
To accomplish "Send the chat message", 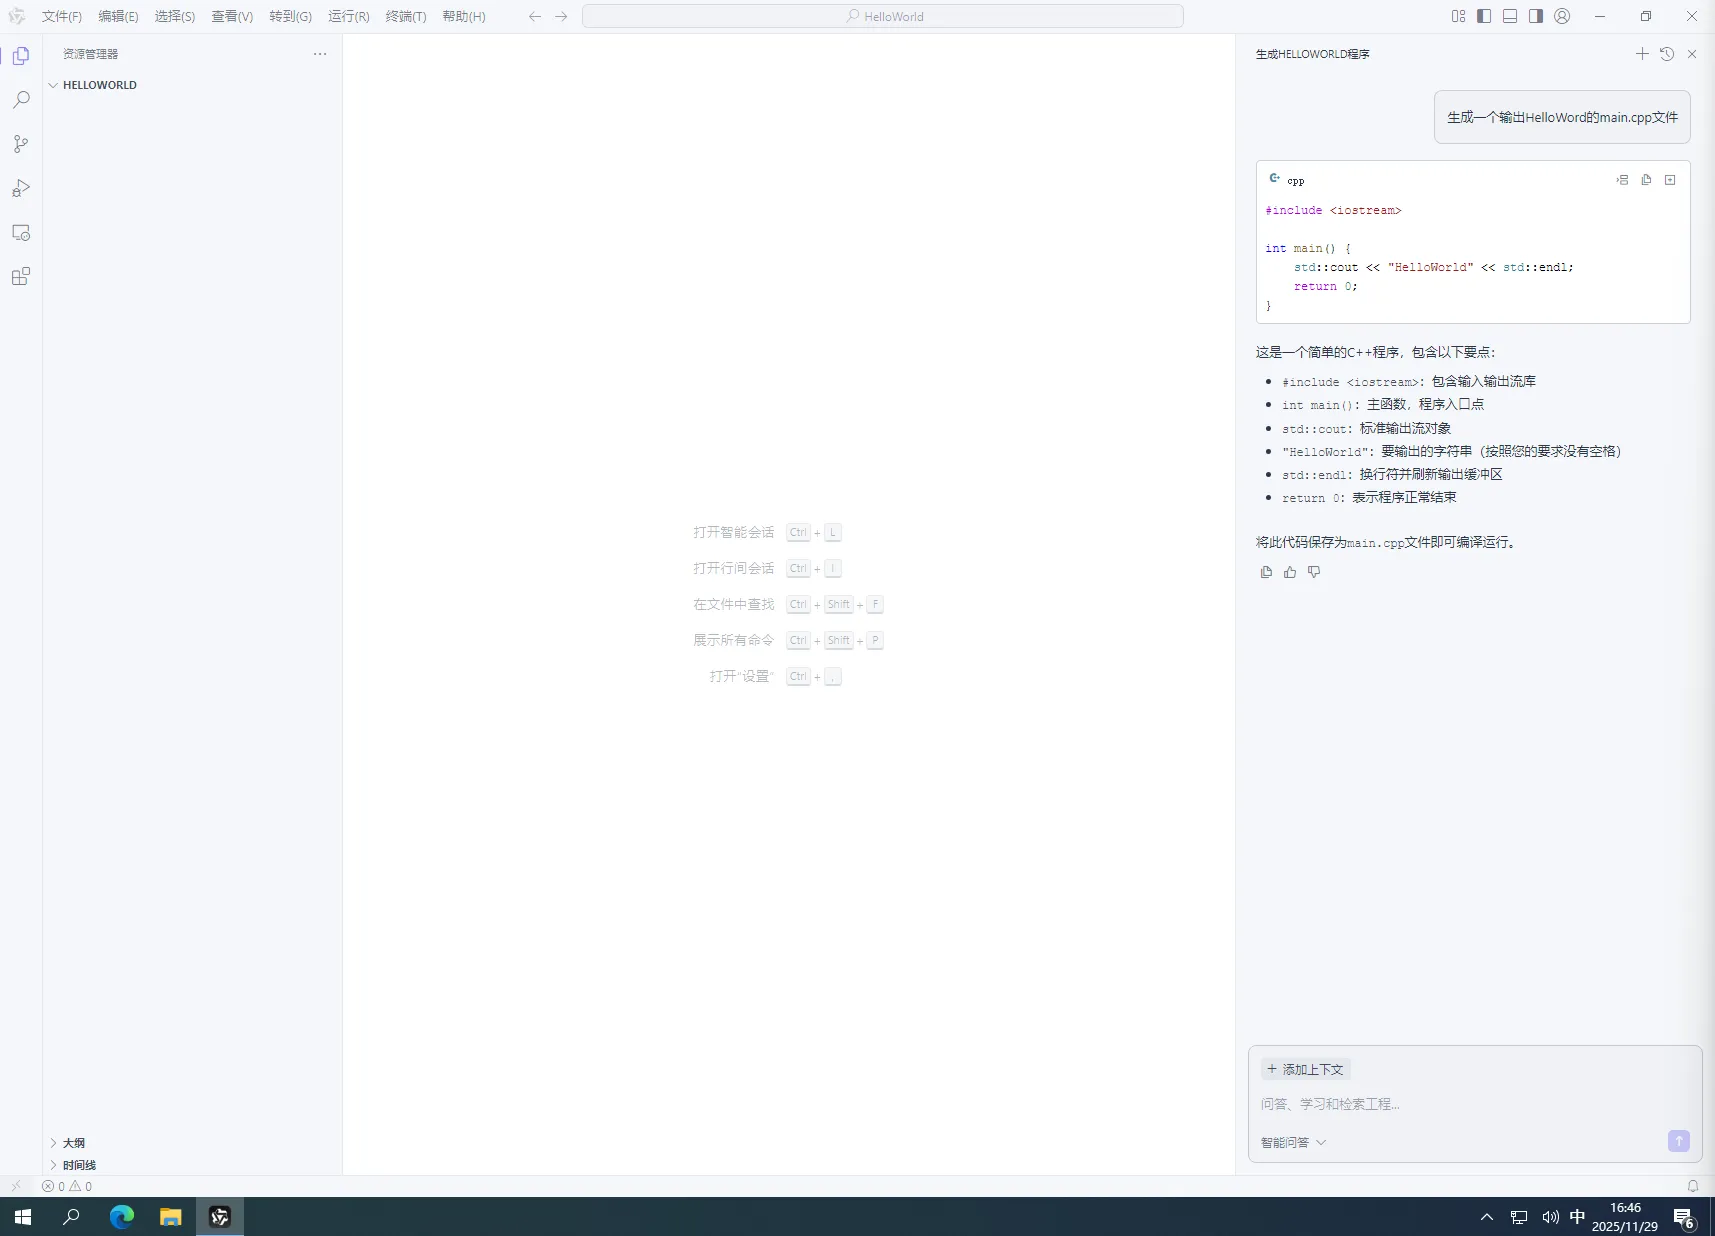I will click(x=1679, y=1141).
